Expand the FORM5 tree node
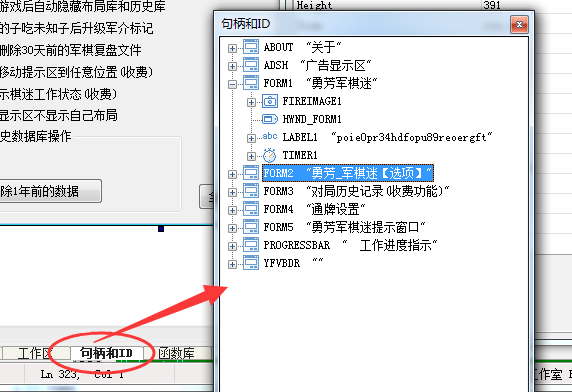 point(232,228)
